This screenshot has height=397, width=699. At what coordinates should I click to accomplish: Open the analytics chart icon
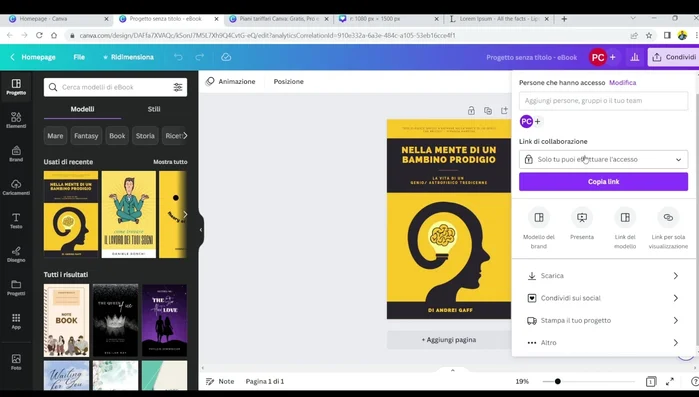(634, 57)
